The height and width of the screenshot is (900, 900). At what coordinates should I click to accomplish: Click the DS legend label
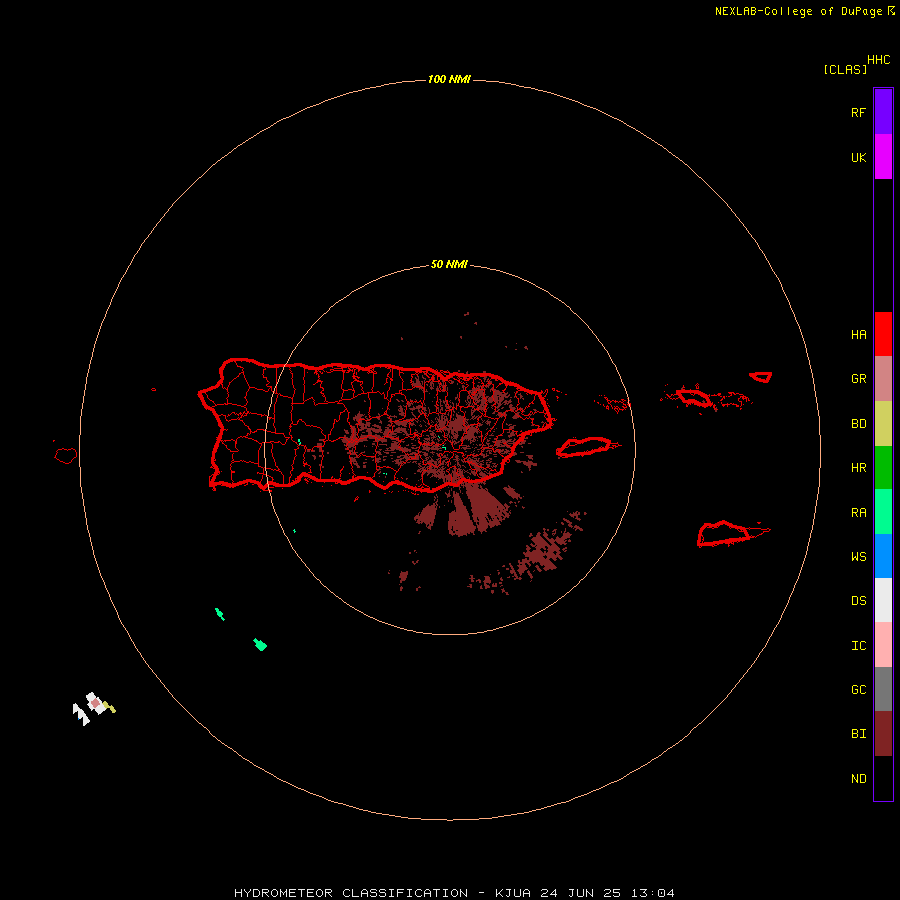(858, 601)
